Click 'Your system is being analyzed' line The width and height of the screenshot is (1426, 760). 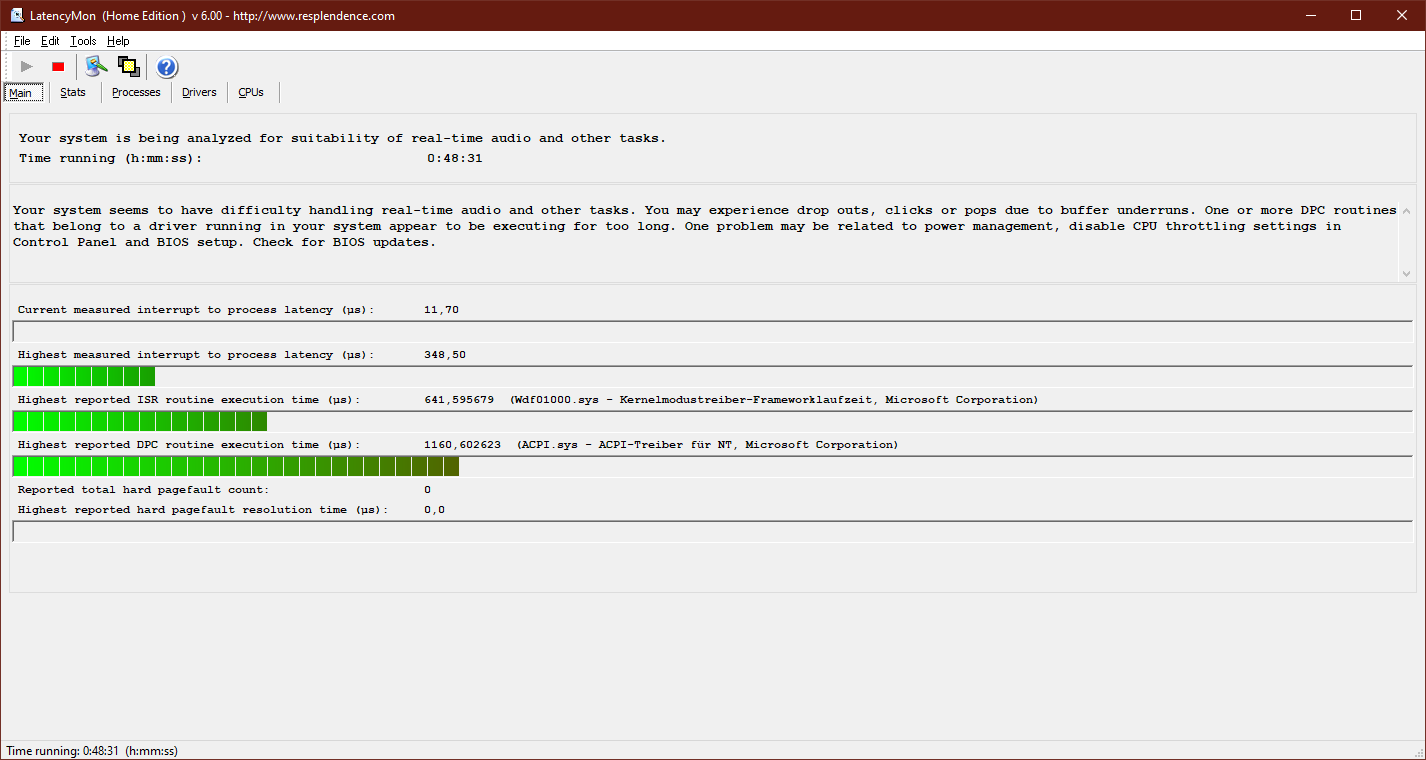tap(342, 138)
